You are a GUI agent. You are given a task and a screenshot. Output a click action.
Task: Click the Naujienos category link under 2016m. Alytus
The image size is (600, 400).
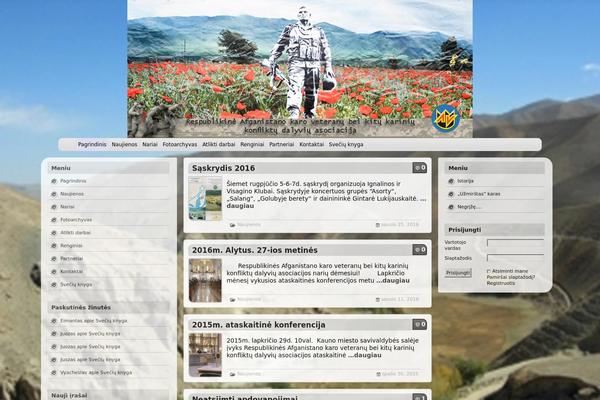coord(249,299)
